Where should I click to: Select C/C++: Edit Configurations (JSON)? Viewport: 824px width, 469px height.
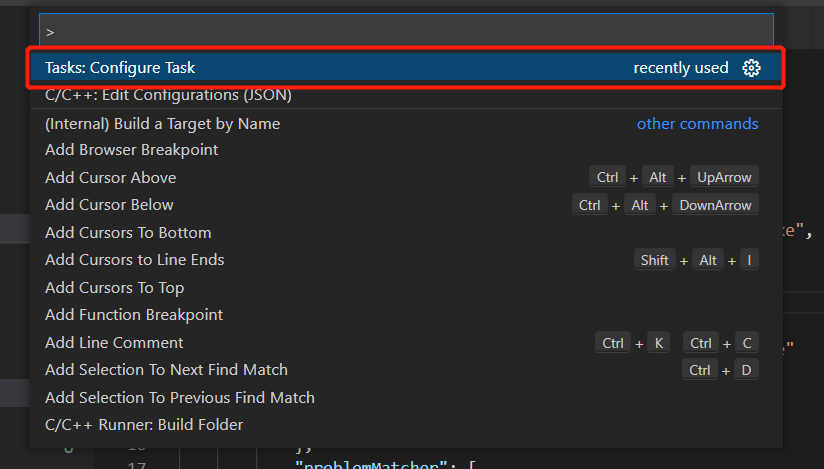point(168,96)
